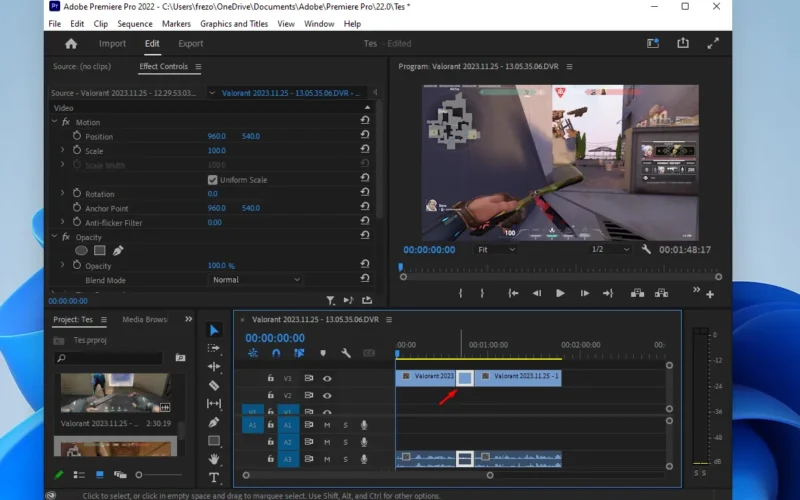Open the workspaces icon
Image resolution: width=800 pixels, height=500 pixels.
[x=653, y=43]
